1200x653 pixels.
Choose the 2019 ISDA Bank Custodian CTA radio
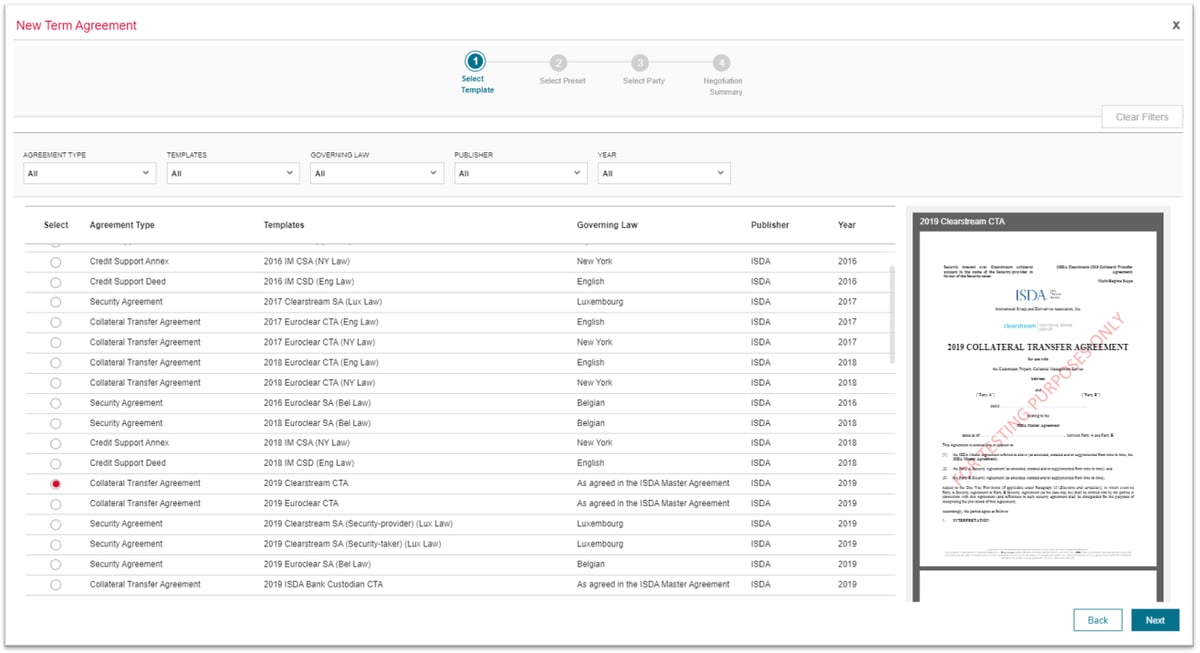pyautogui.click(x=55, y=585)
